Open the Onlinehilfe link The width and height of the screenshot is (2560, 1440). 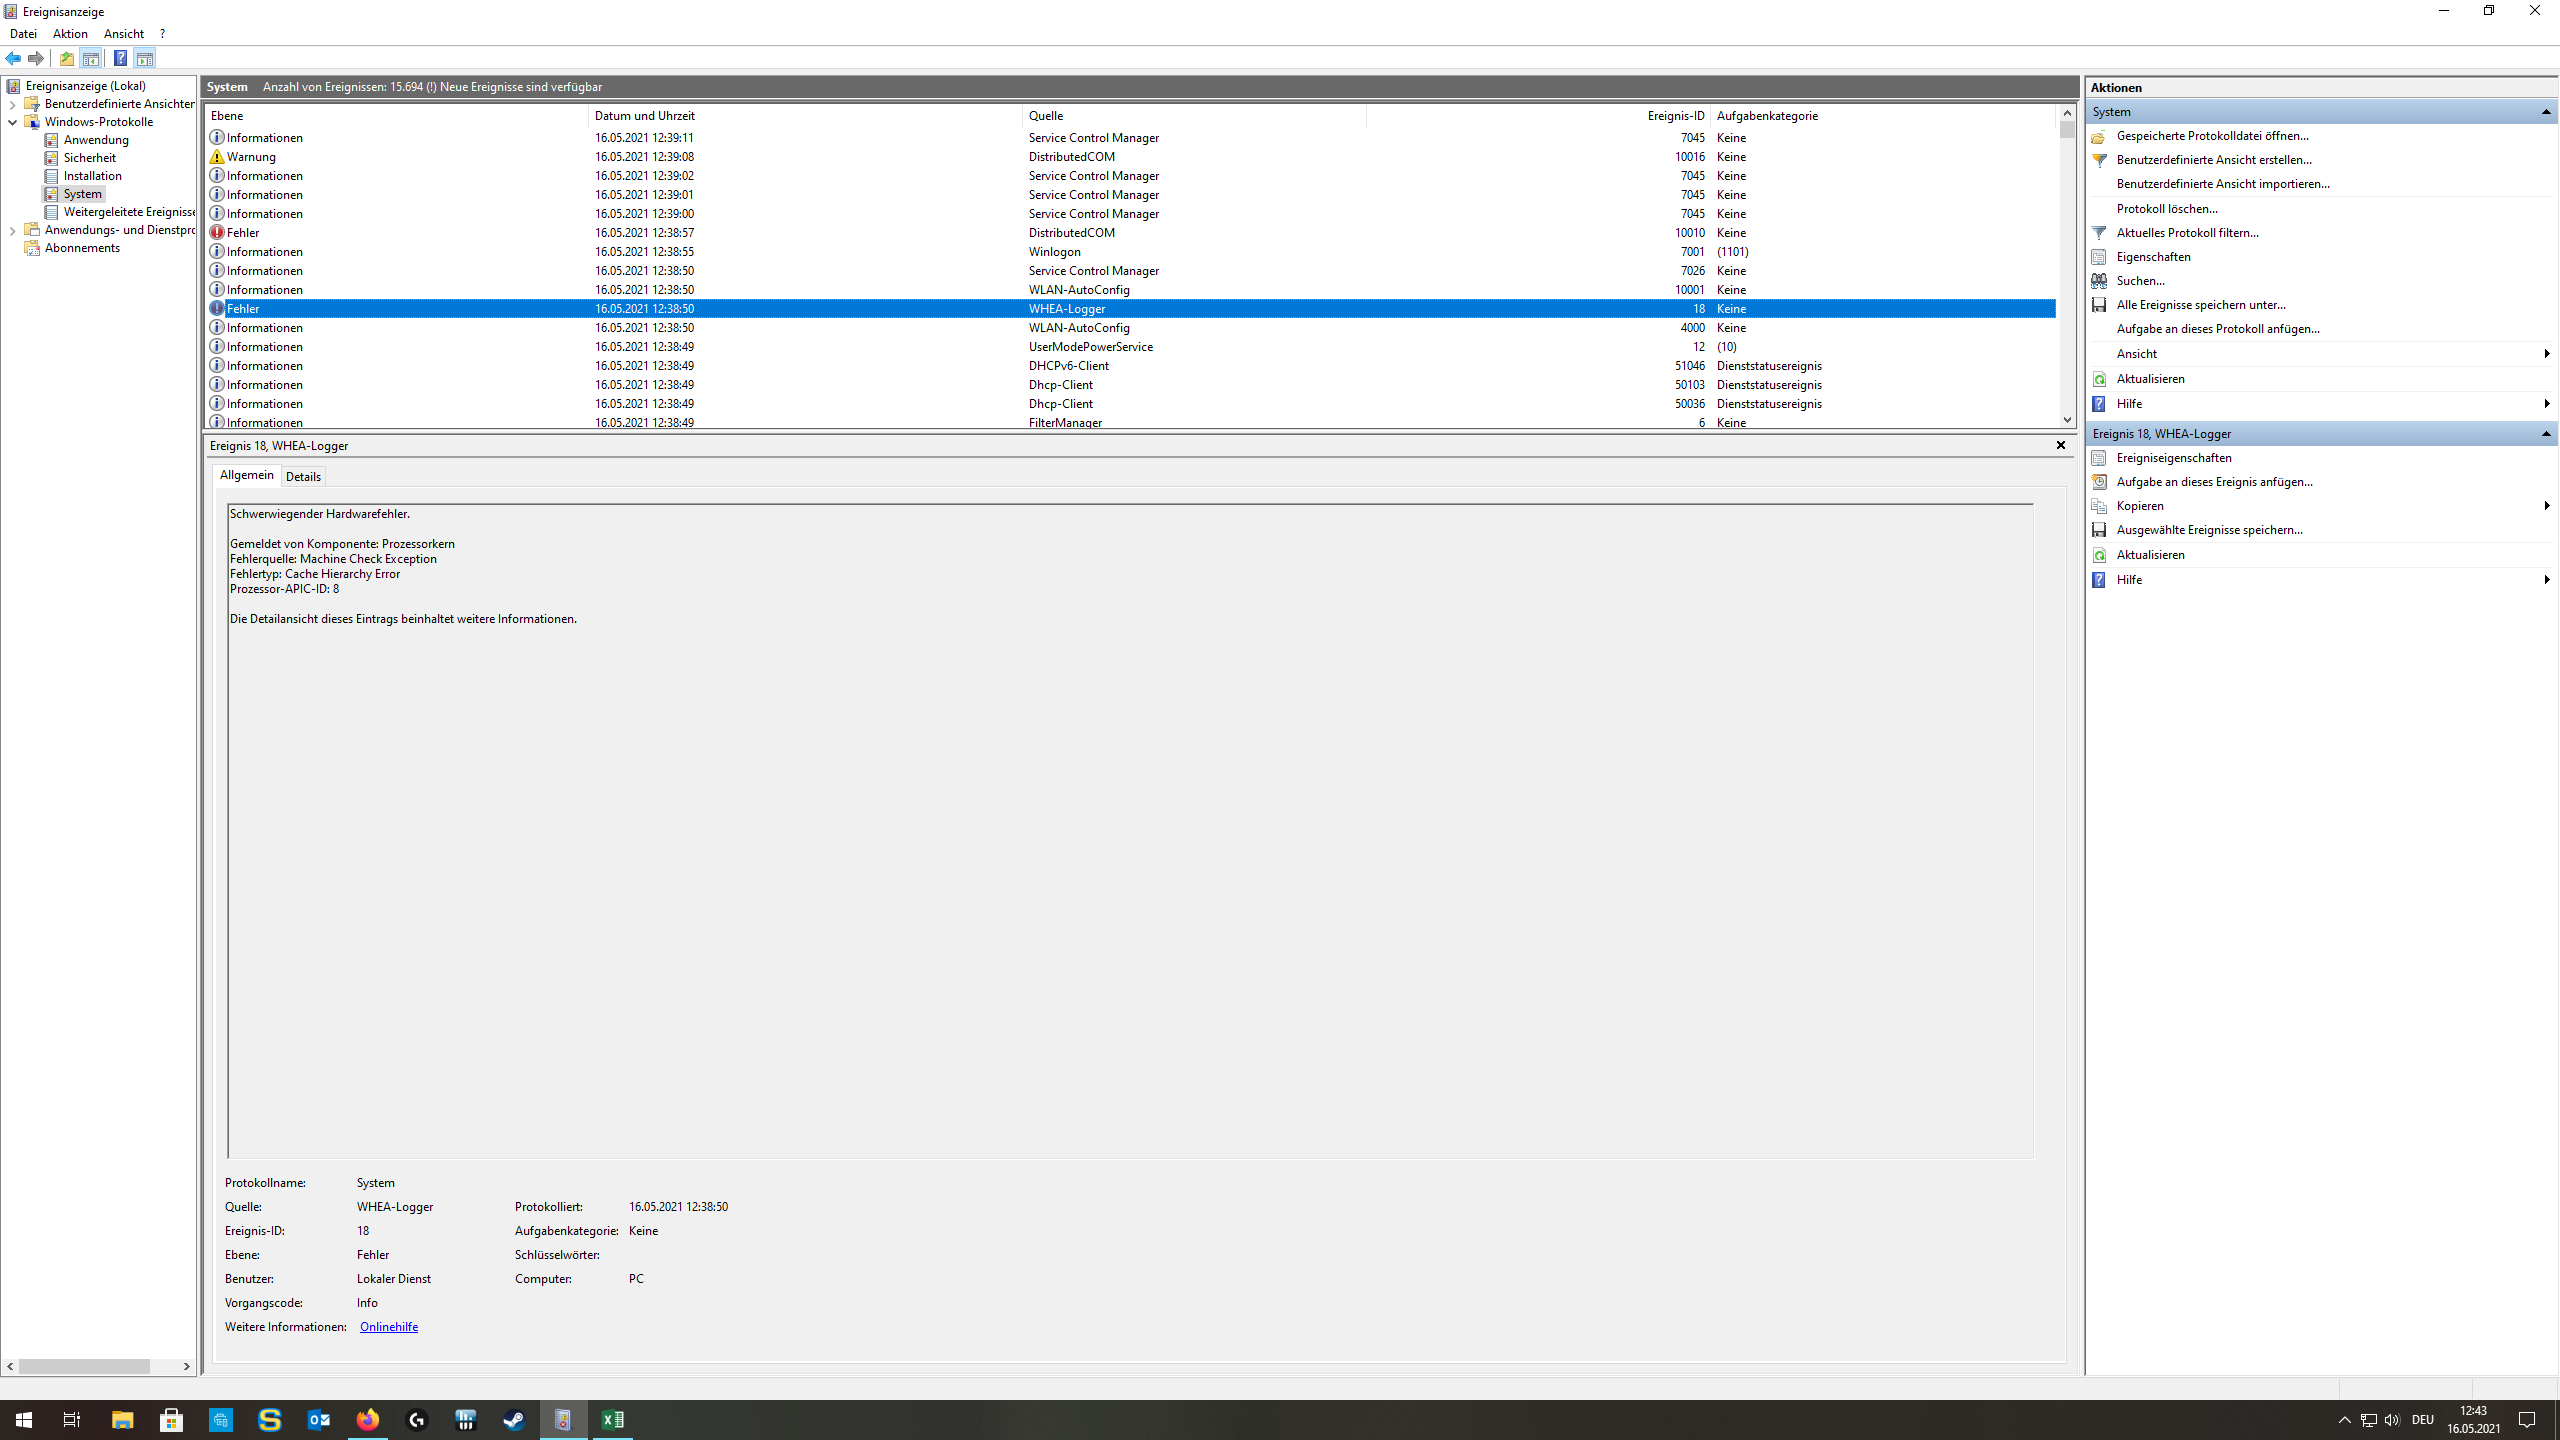(388, 1327)
